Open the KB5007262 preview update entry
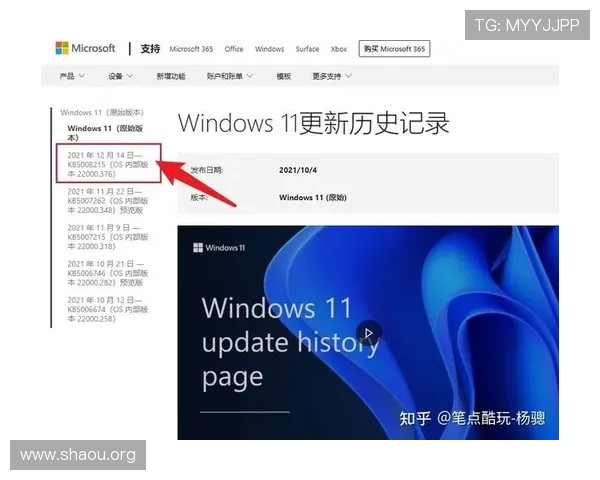This screenshot has height=480, width=600. point(108,201)
